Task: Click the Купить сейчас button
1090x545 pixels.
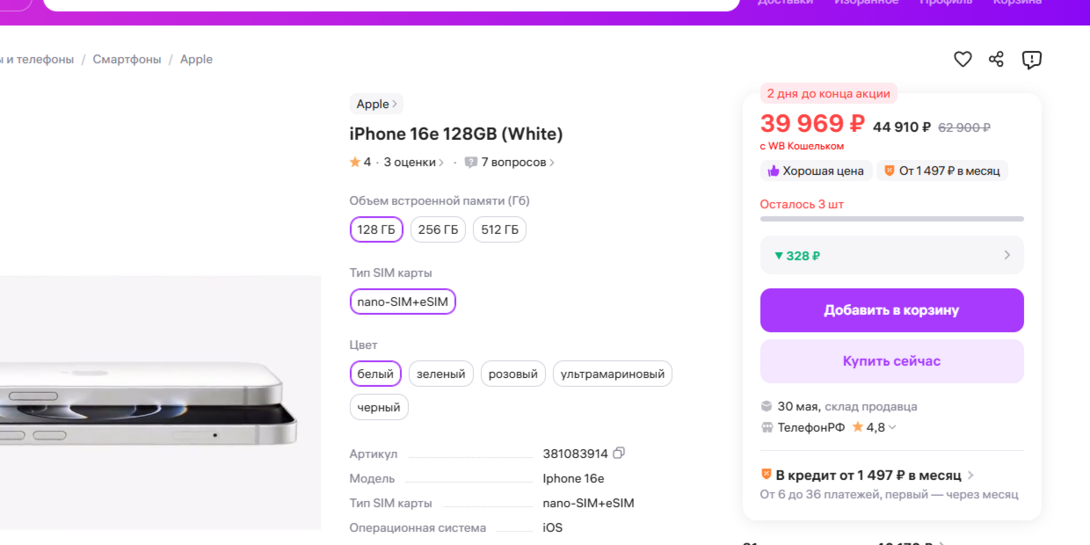Action: tap(891, 361)
